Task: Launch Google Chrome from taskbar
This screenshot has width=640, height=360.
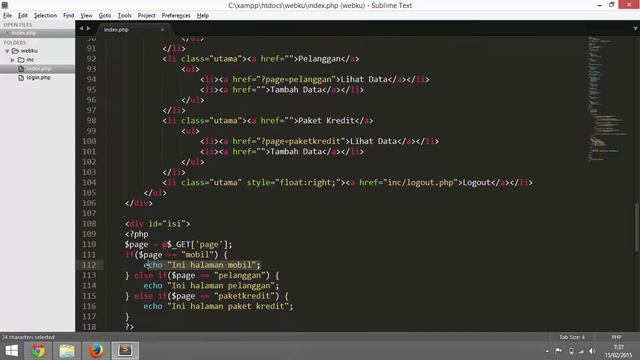Action: point(38,351)
